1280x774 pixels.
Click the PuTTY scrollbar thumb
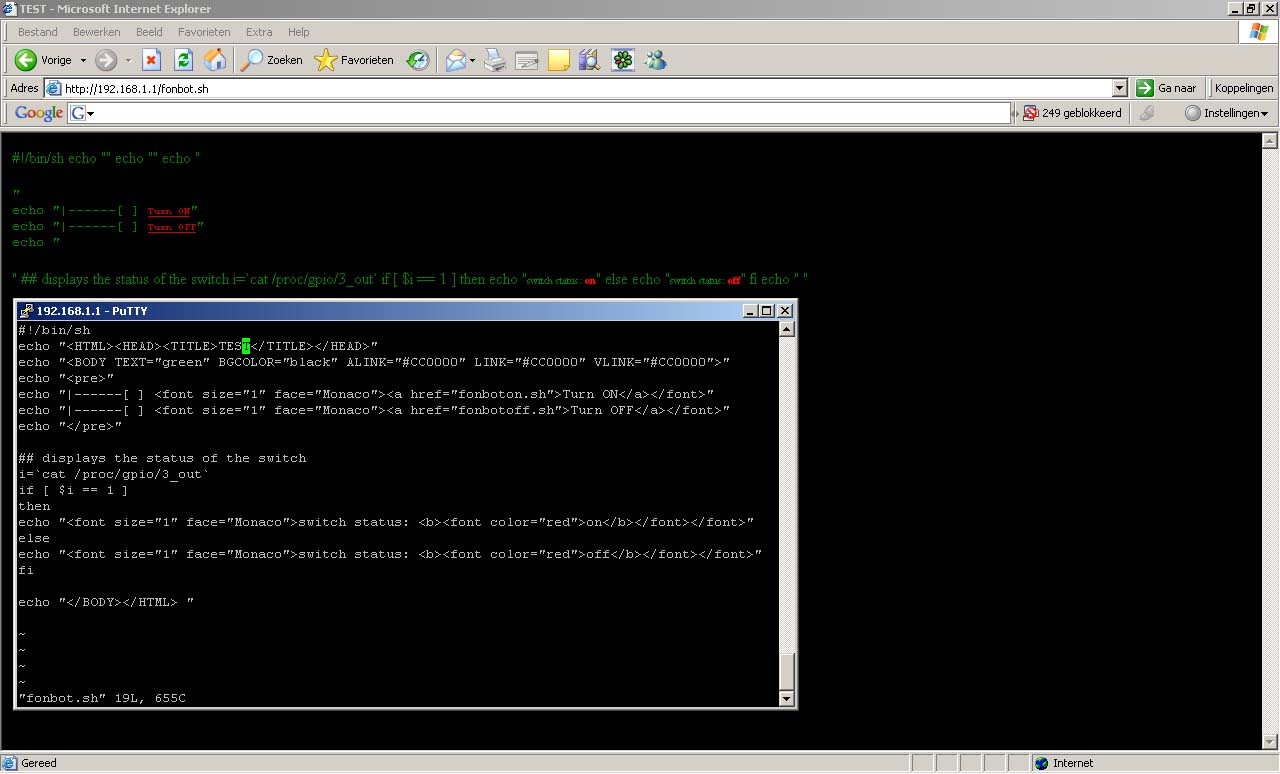click(786, 670)
